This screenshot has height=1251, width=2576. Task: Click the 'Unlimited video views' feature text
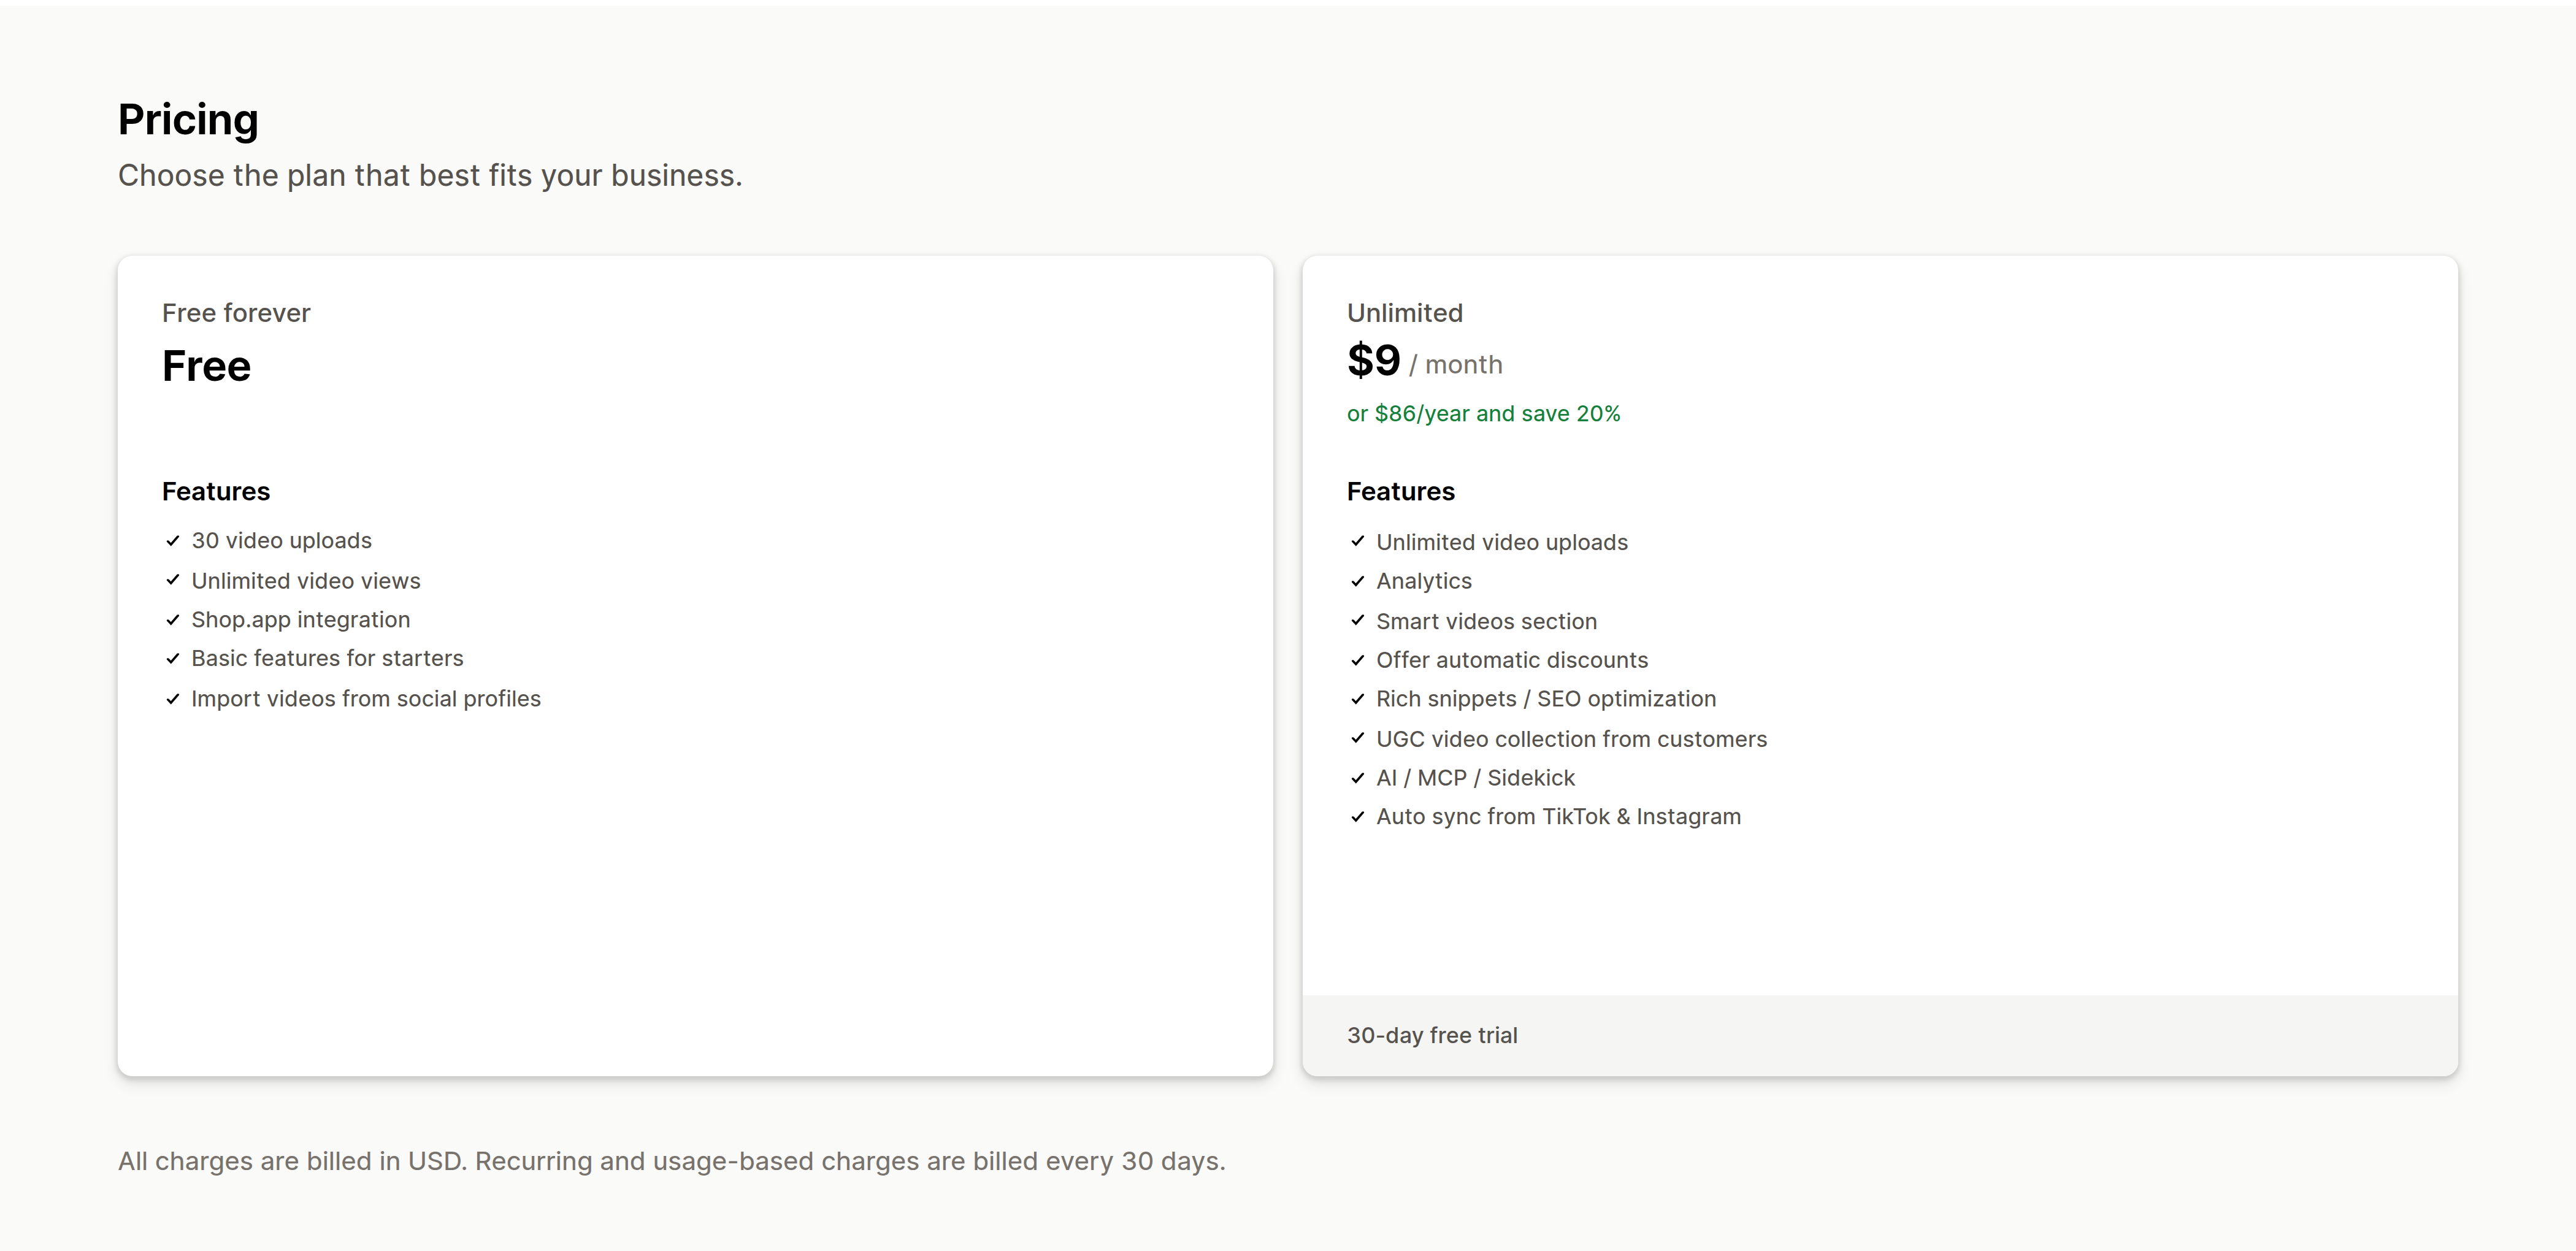[306, 581]
